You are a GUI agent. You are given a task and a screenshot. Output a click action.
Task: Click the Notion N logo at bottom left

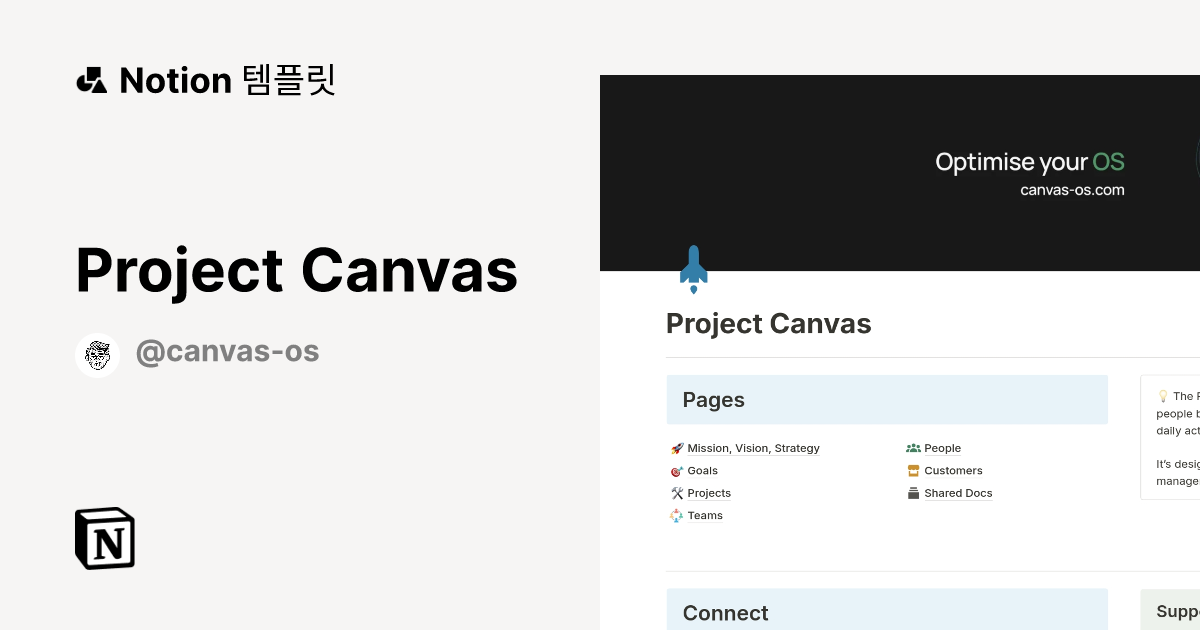104,538
